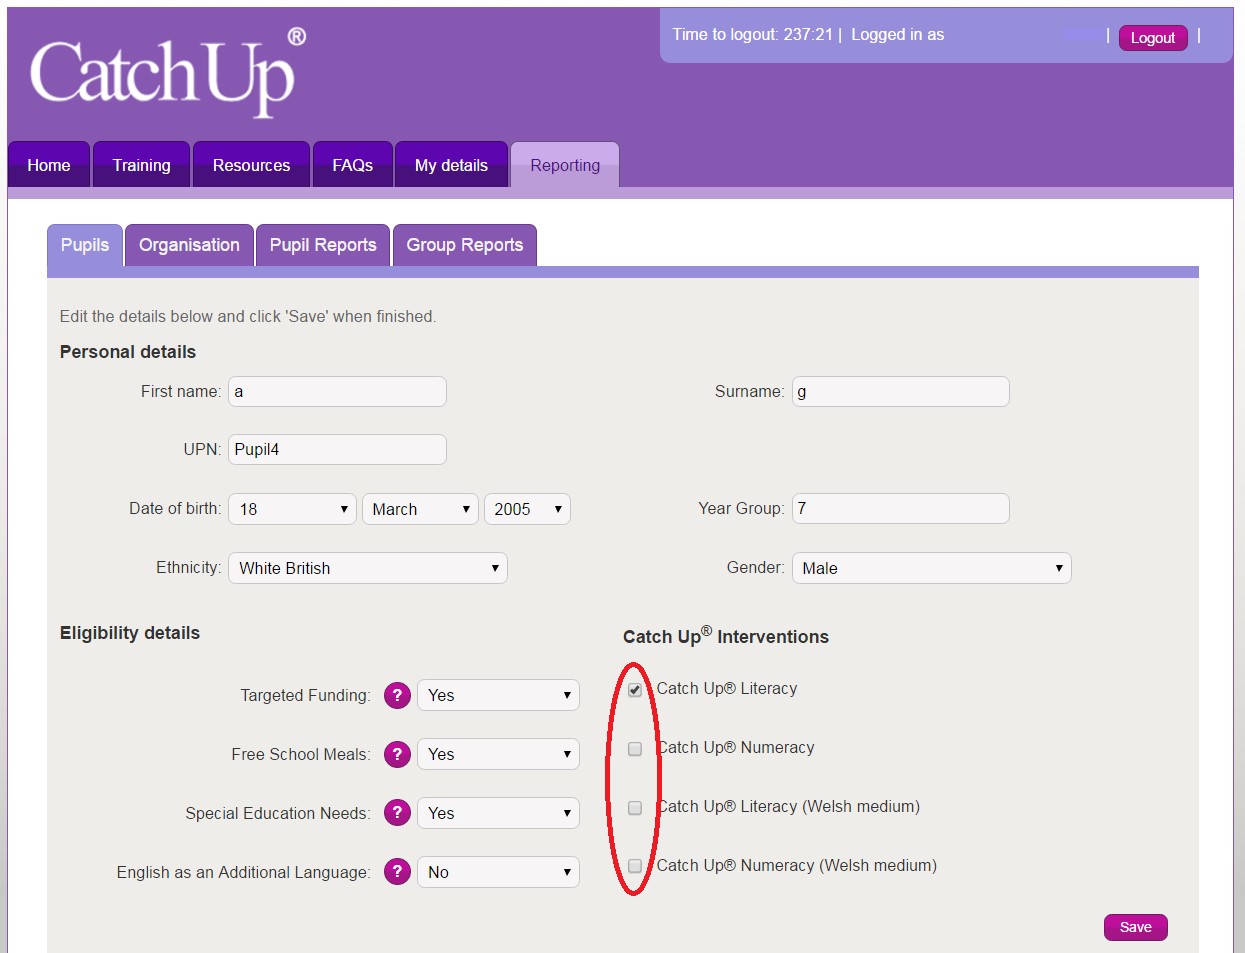The image size is (1245, 953).
Task: Open the My details tab
Action: point(451,165)
